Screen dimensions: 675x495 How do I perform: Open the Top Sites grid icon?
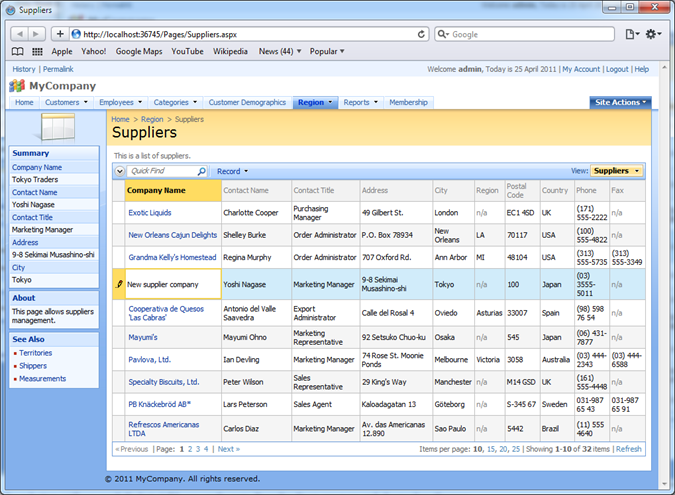coord(37,51)
